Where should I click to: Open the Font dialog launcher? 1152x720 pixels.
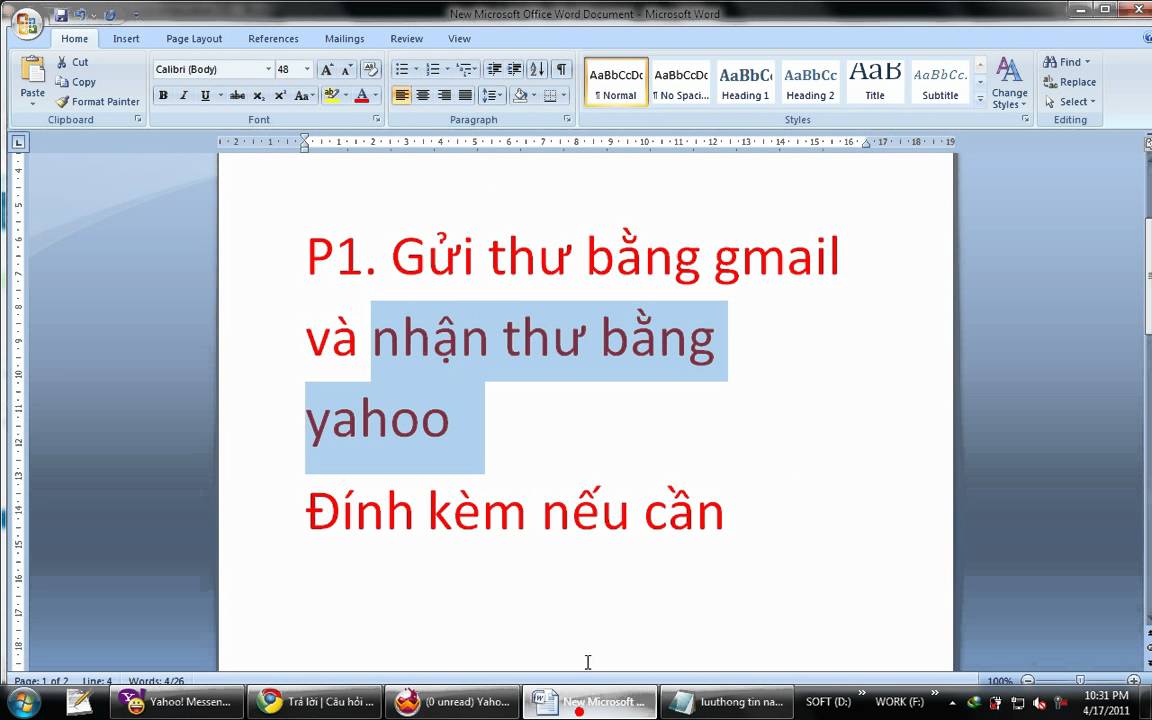[377, 119]
